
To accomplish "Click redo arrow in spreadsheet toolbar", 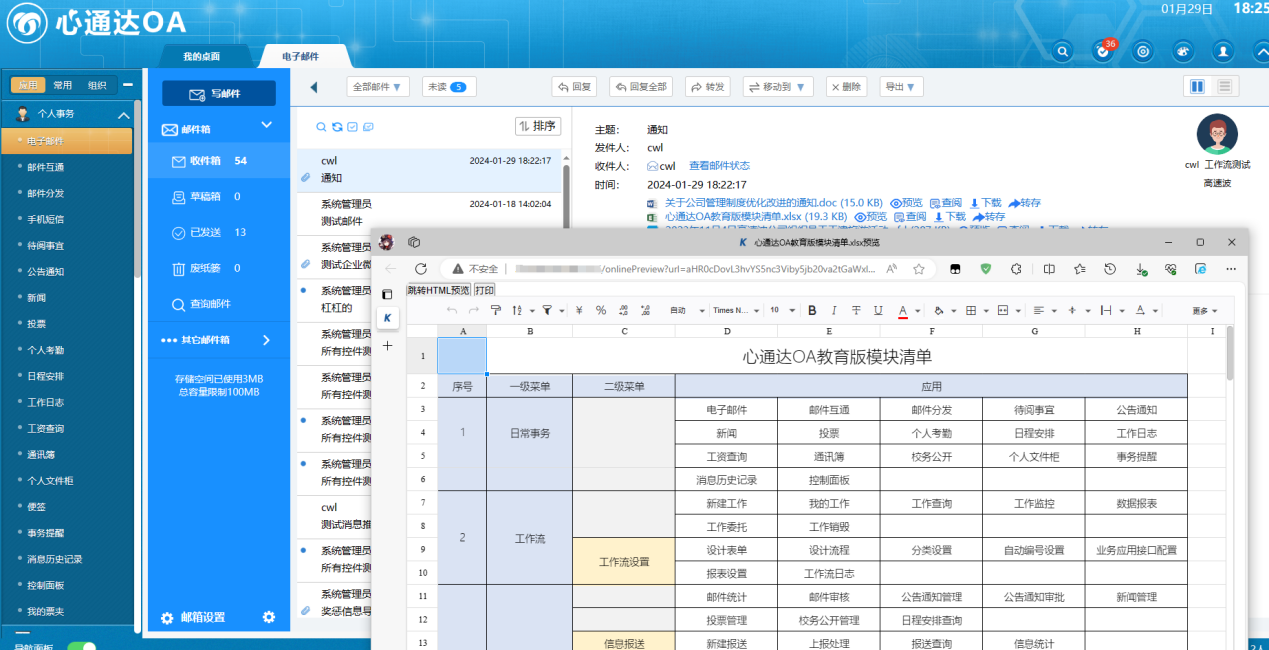I will [473, 310].
